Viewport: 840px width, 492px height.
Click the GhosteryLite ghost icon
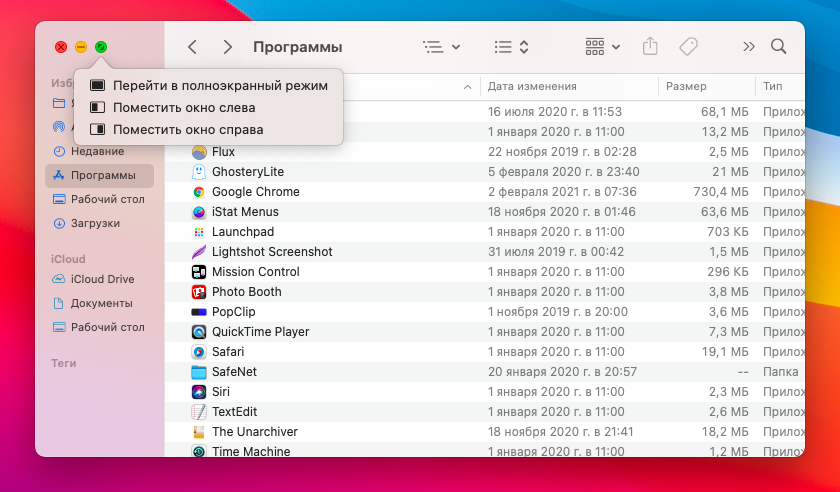(199, 172)
